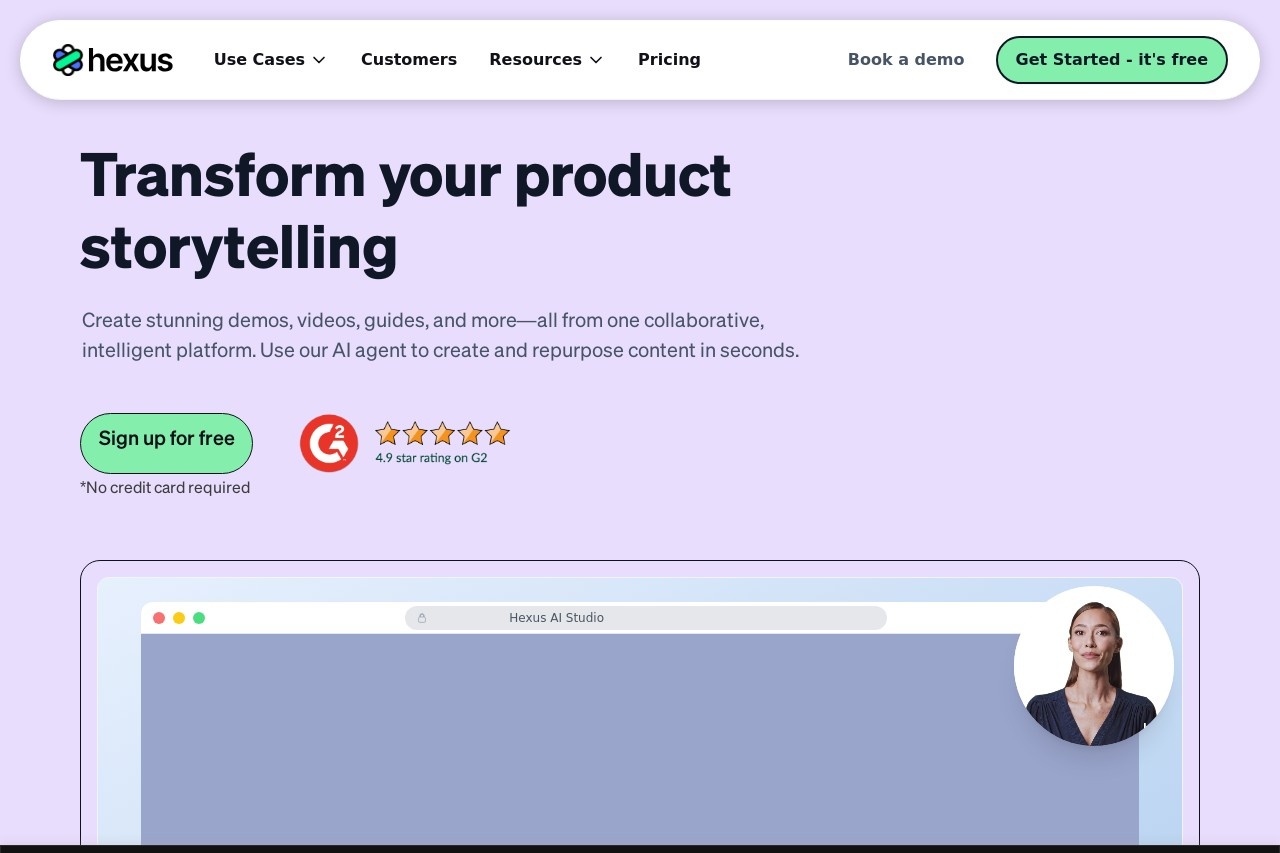Click the green dot in the demo window

199,618
